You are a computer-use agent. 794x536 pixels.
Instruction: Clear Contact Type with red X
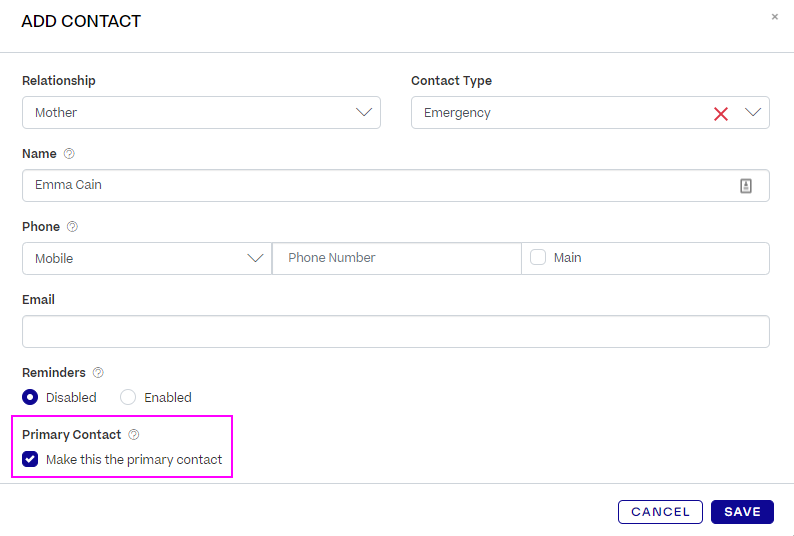[721, 113]
